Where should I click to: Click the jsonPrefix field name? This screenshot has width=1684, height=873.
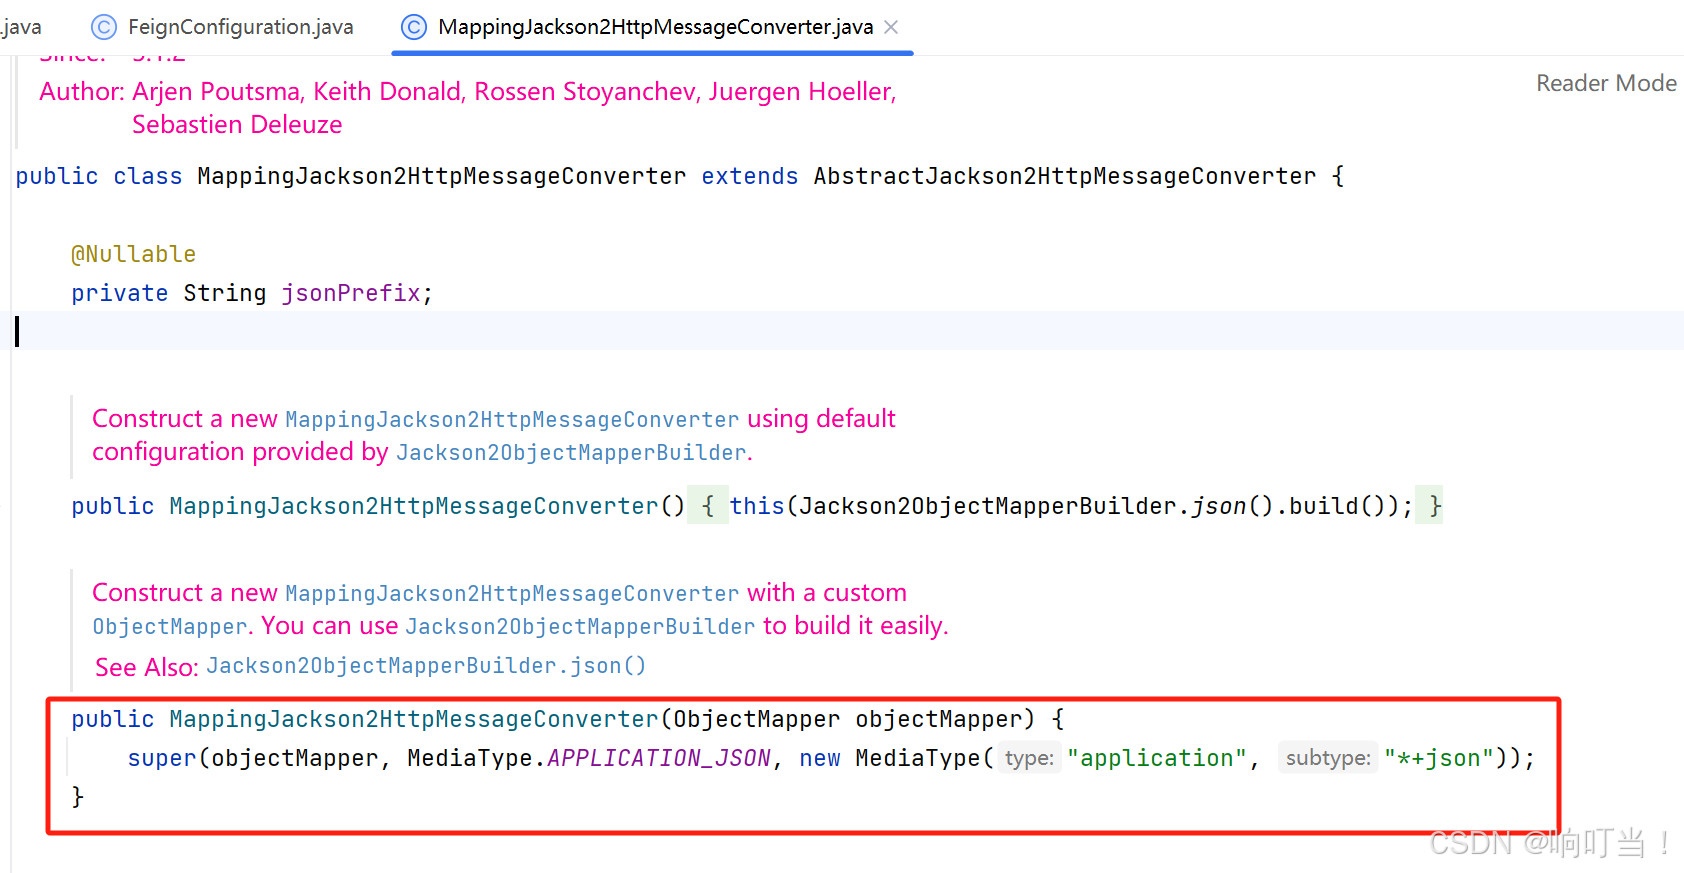(350, 293)
